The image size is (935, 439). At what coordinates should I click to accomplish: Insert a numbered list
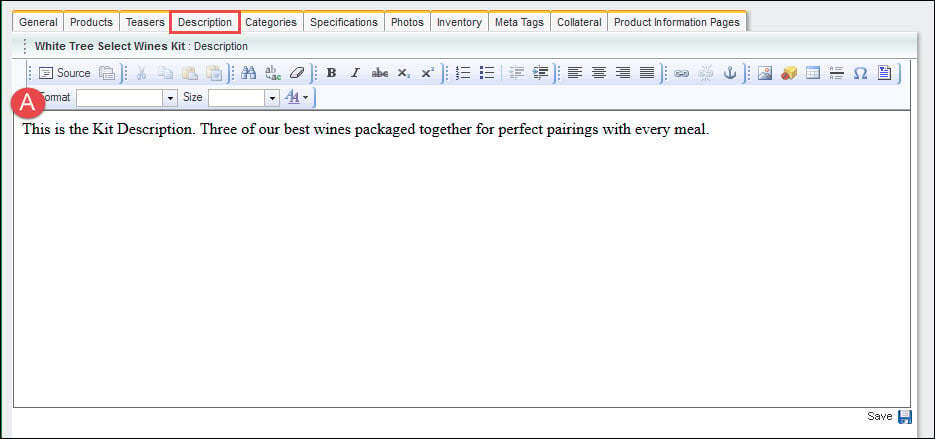[463, 73]
